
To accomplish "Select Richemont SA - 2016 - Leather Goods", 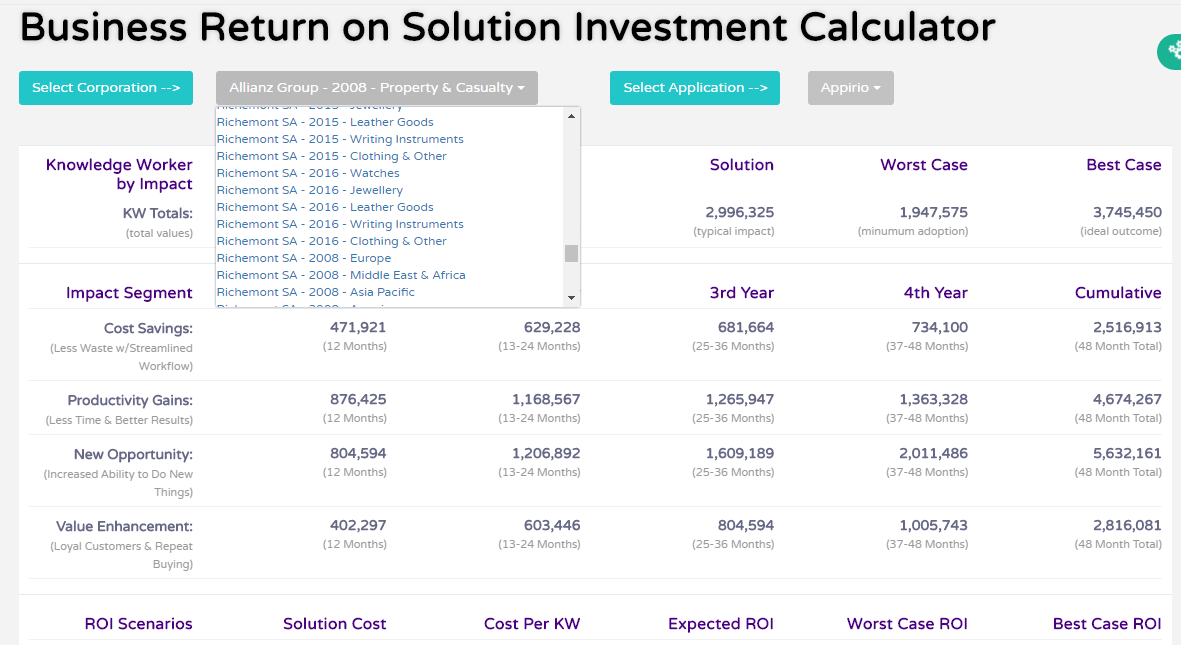I will (x=325, y=206).
